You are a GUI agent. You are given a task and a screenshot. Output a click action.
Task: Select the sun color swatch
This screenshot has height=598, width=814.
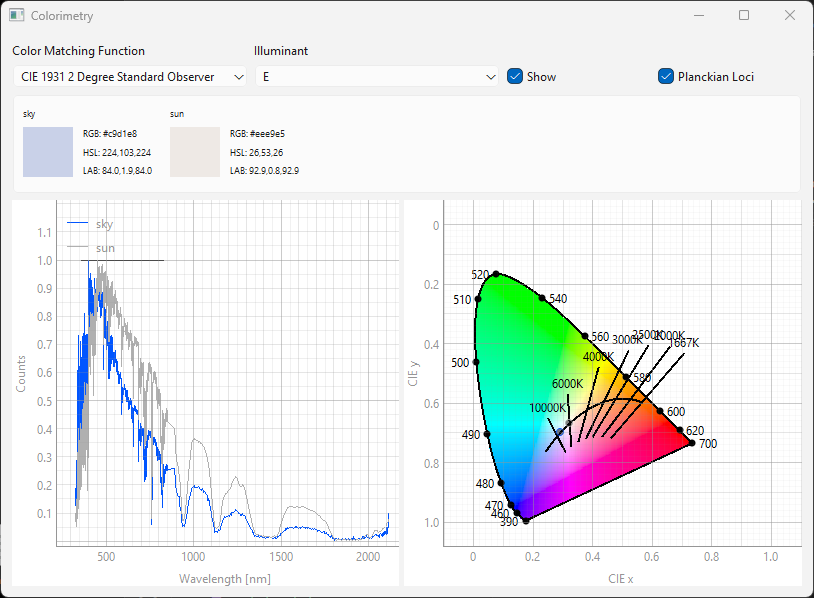[195, 152]
